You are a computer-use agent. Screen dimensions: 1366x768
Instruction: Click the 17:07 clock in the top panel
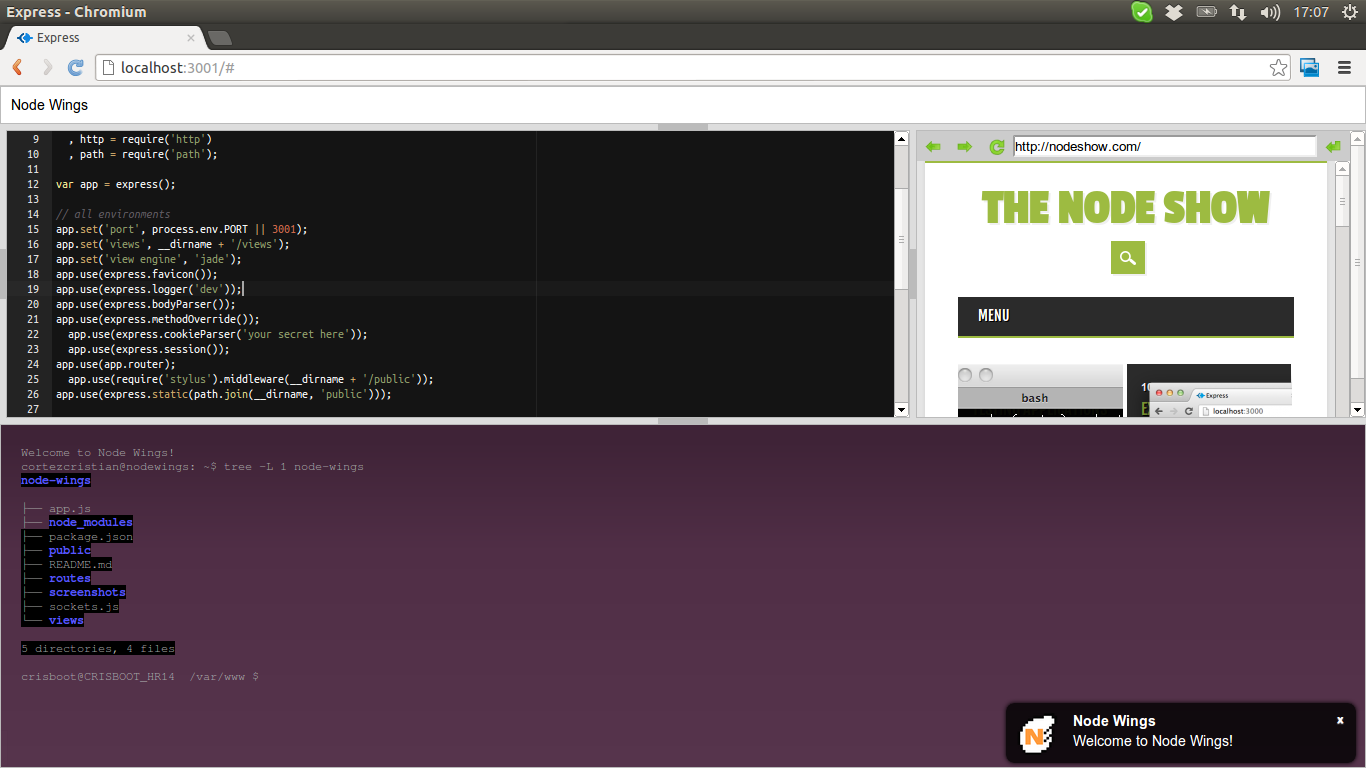pos(1311,12)
